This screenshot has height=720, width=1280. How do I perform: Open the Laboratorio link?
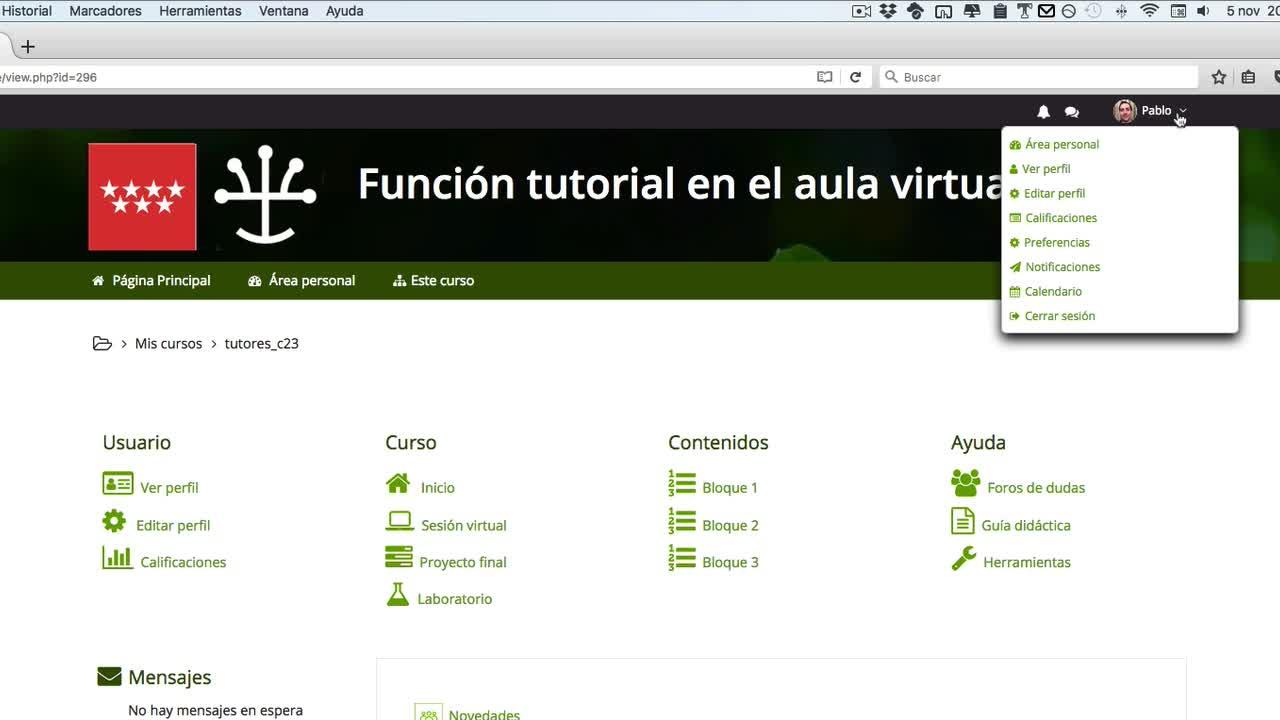(x=455, y=599)
